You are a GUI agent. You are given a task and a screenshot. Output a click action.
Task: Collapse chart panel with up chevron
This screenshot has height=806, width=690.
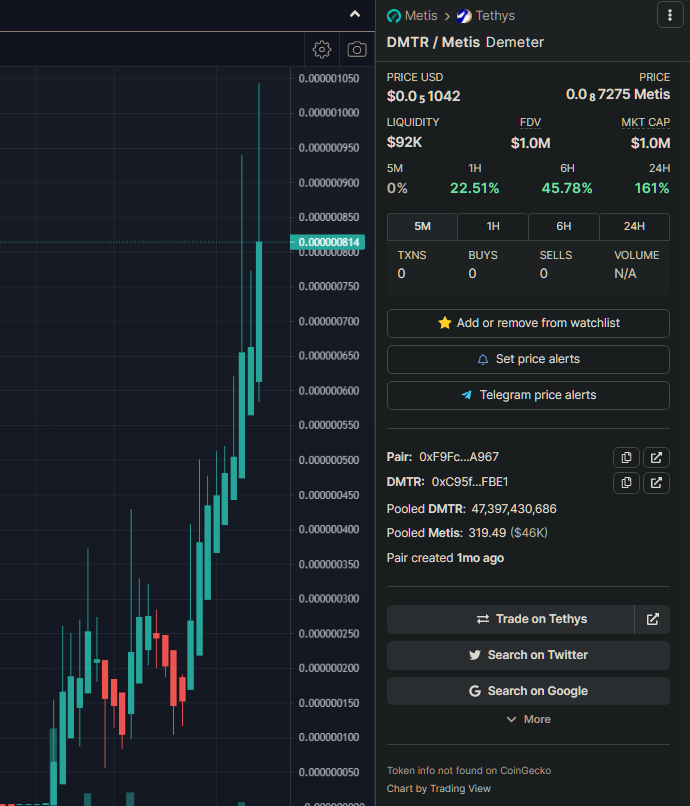click(355, 14)
